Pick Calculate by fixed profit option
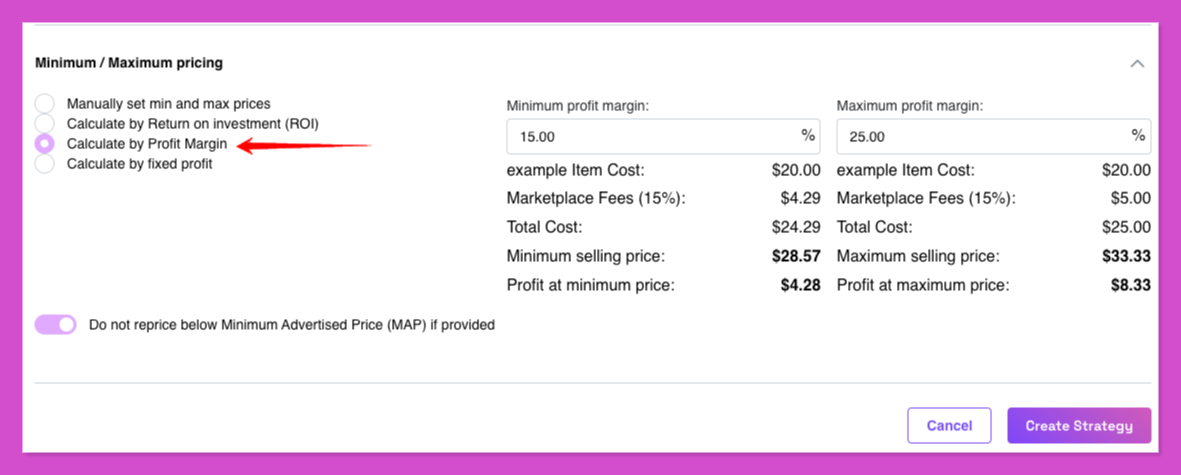The height and width of the screenshot is (475, 1181). click(44, 163)
